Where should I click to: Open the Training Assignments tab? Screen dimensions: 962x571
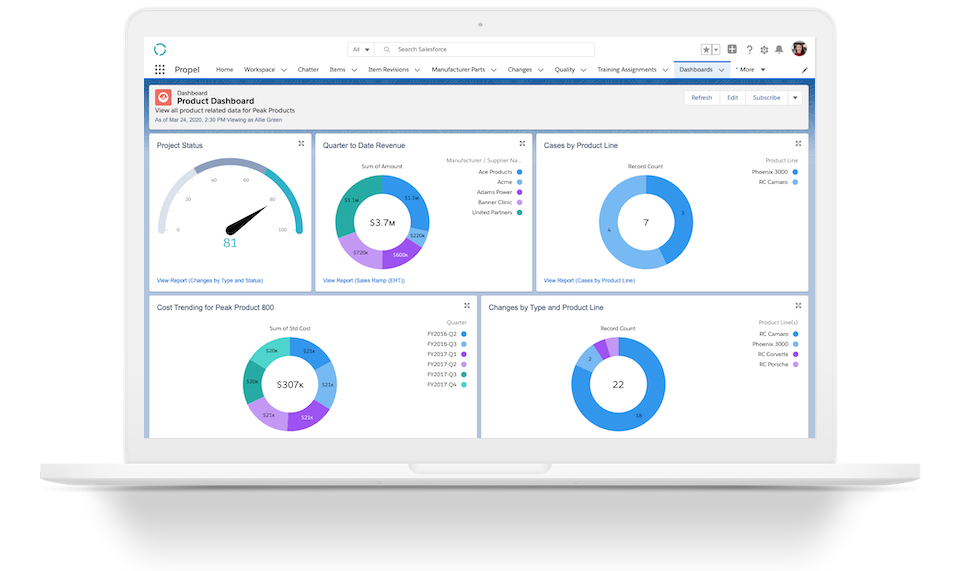[627, 70]
